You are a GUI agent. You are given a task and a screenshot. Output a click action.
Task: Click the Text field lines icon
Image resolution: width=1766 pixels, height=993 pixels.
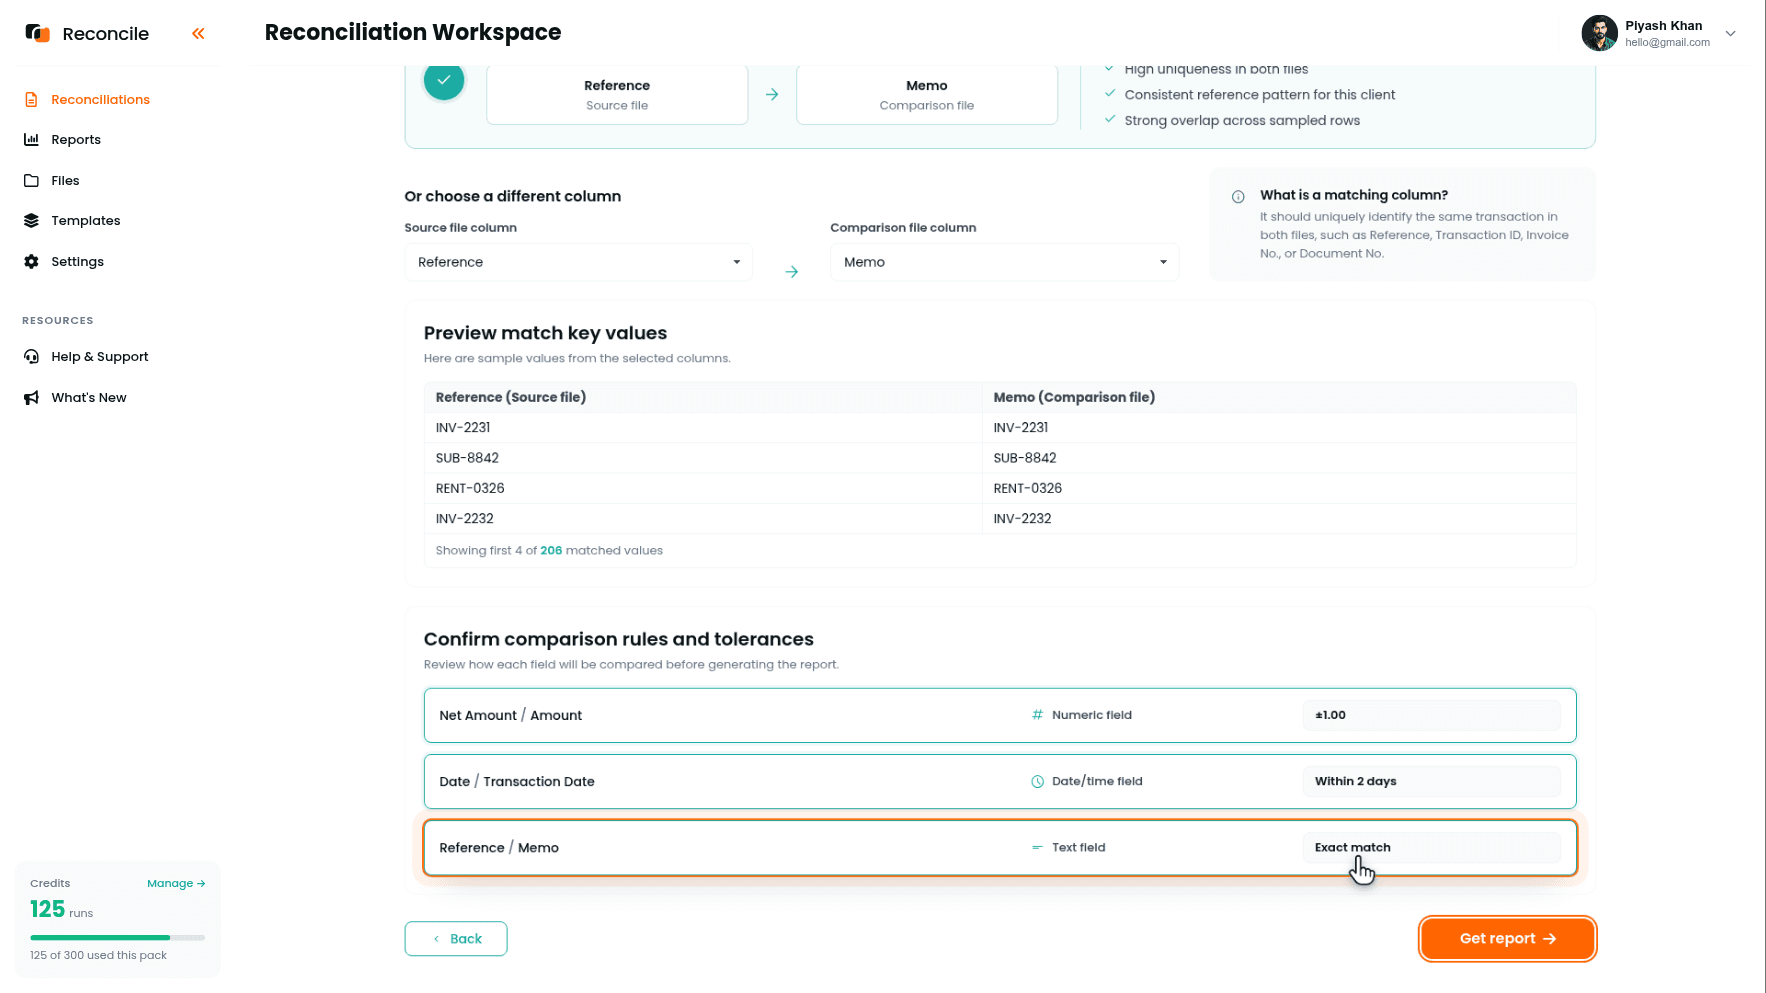1037,848
